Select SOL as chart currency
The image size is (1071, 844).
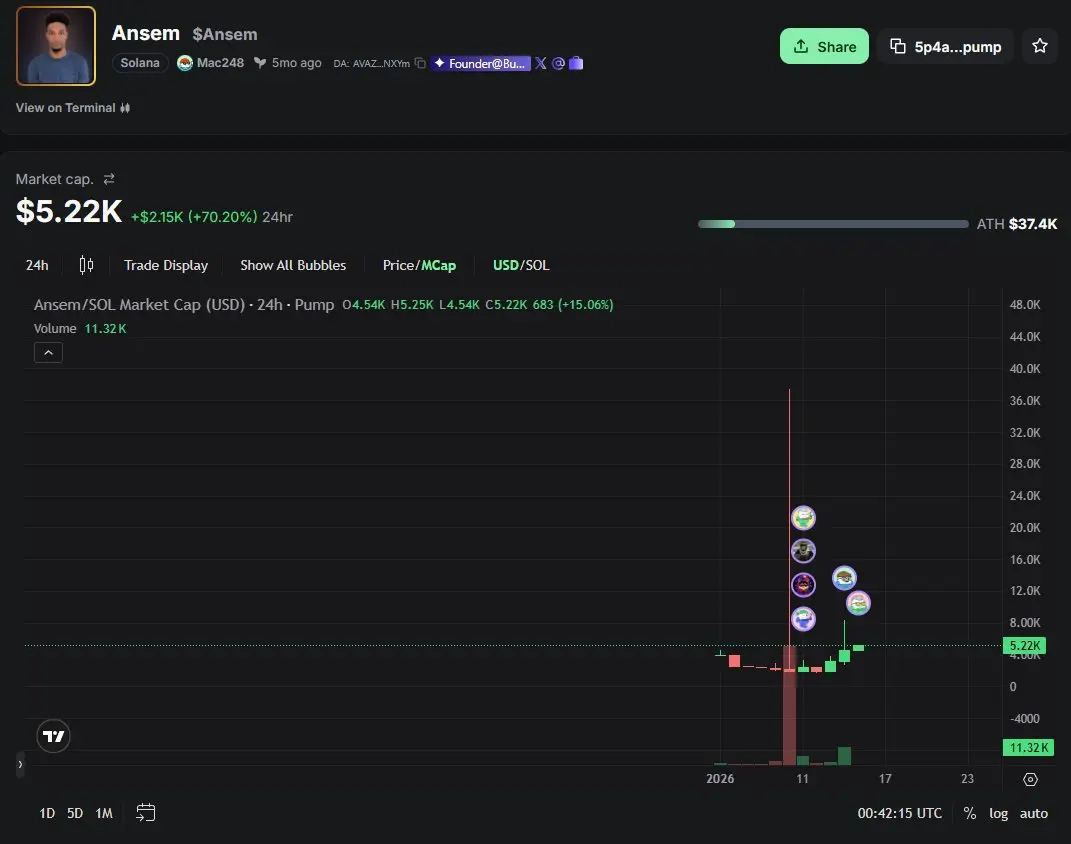tap(536, 265)
